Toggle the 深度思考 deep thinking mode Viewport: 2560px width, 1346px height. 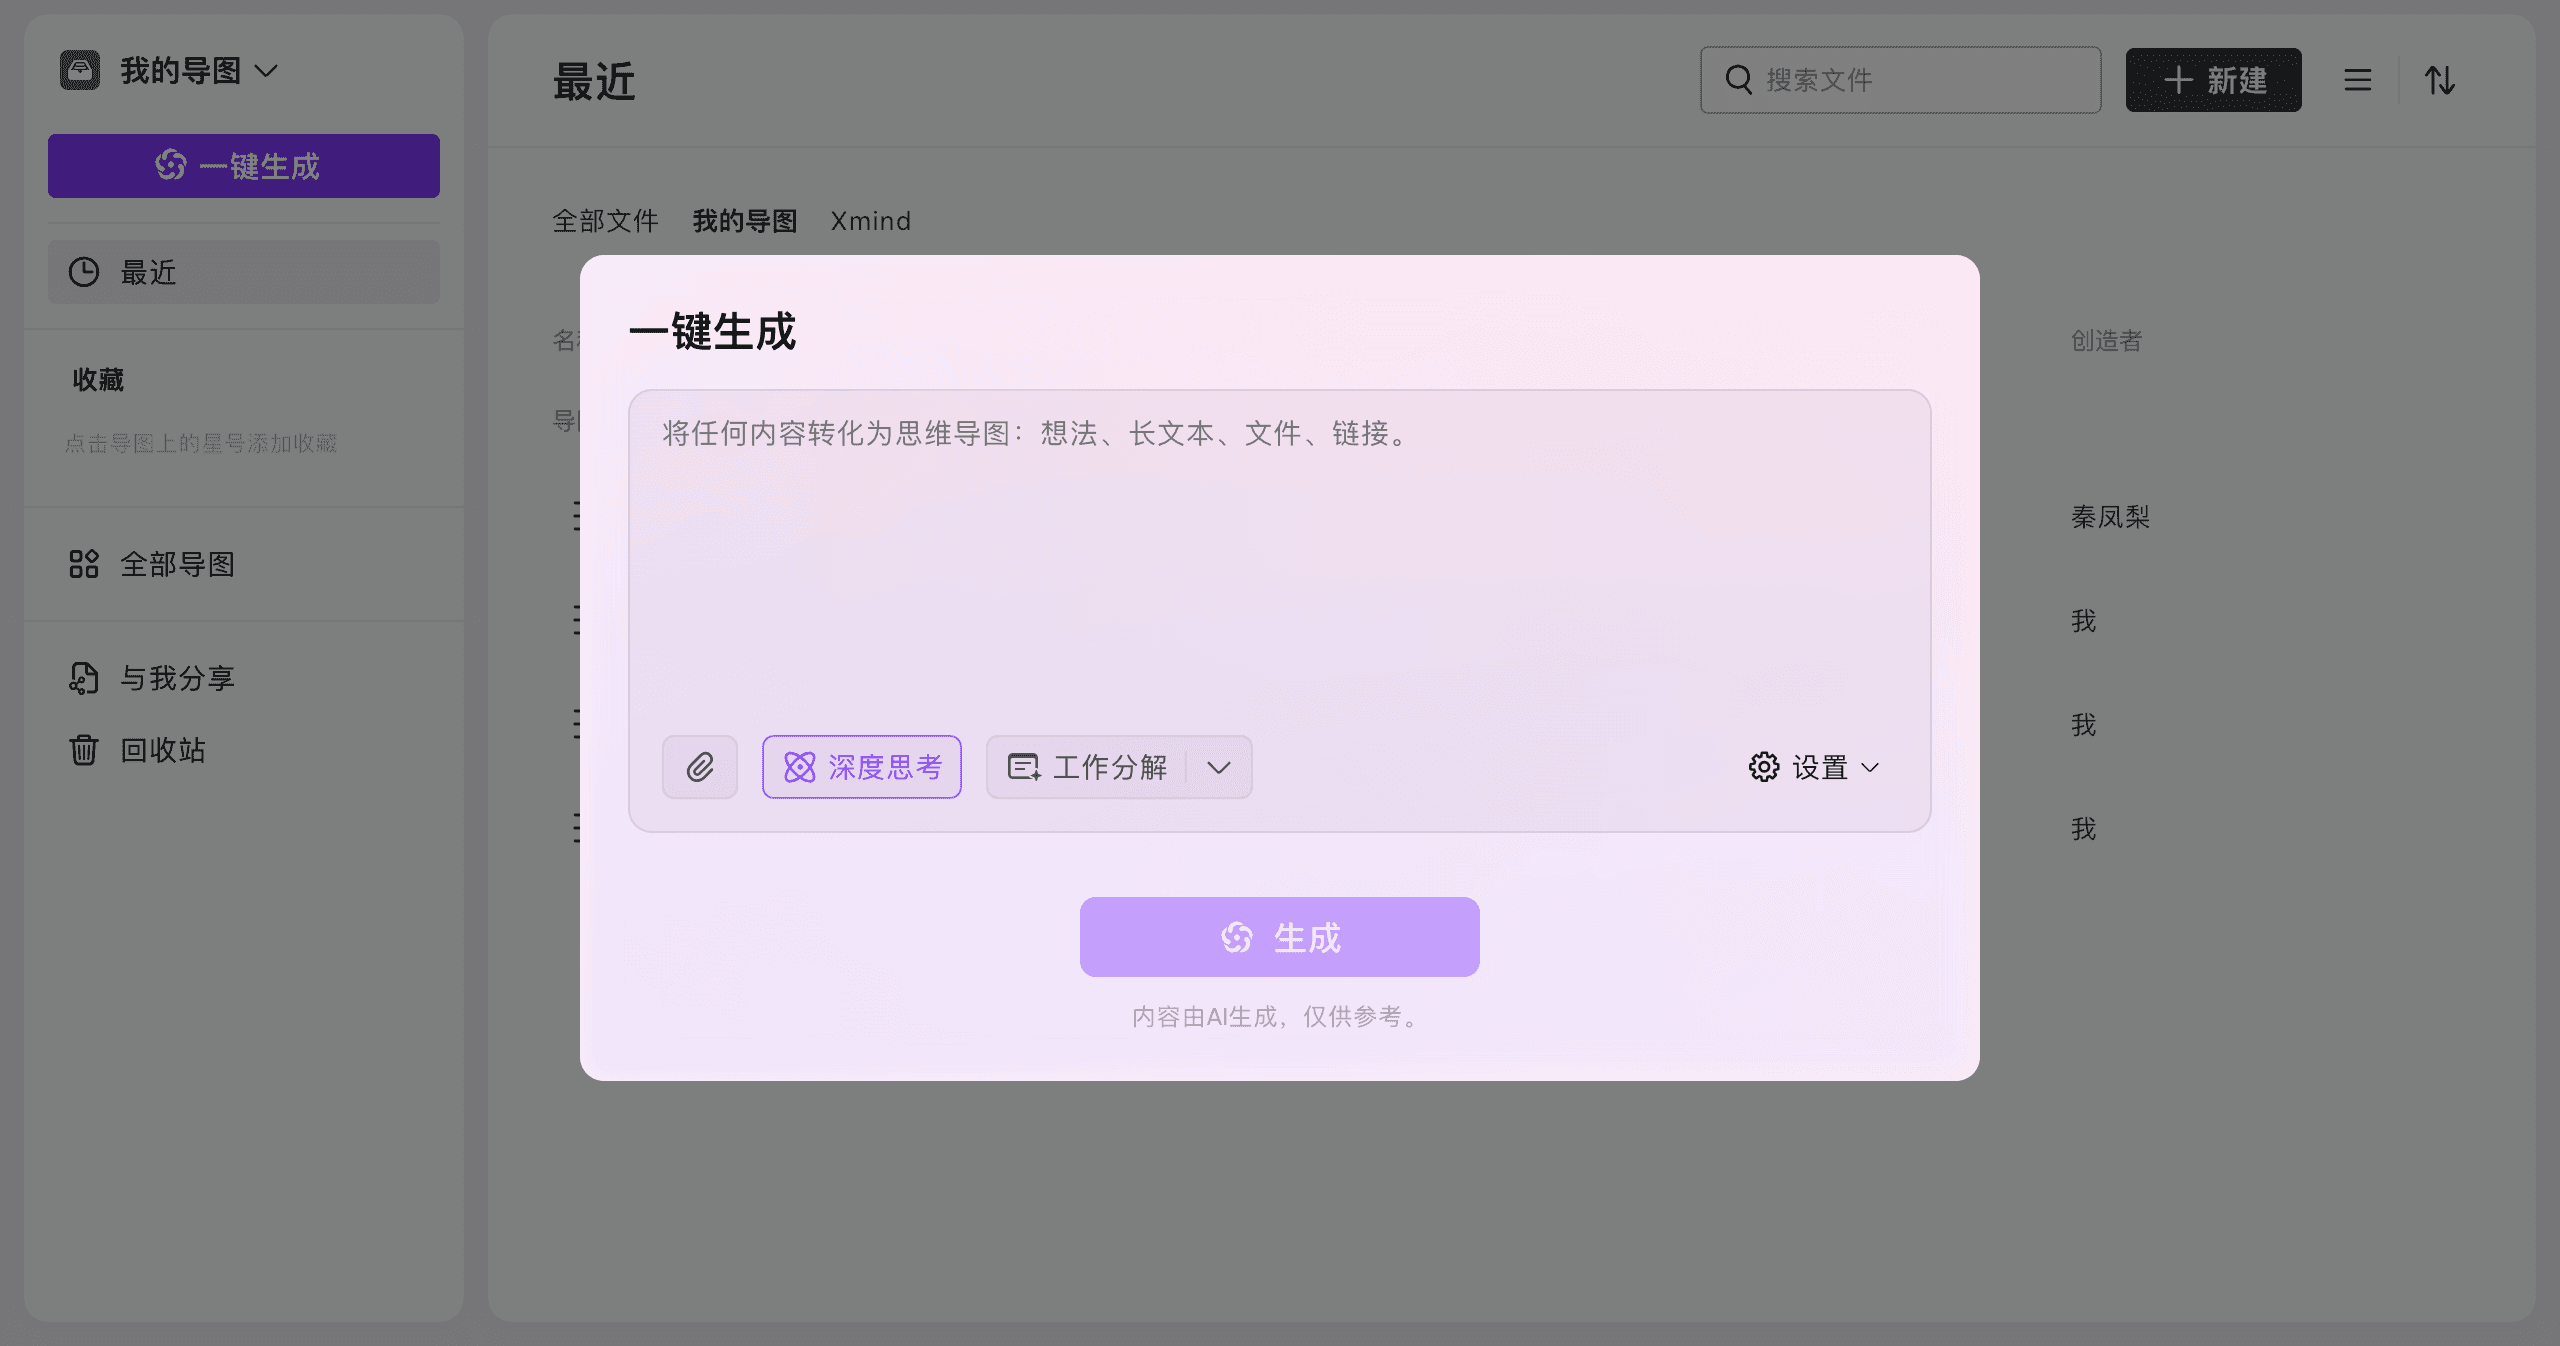tap(861, 767)
